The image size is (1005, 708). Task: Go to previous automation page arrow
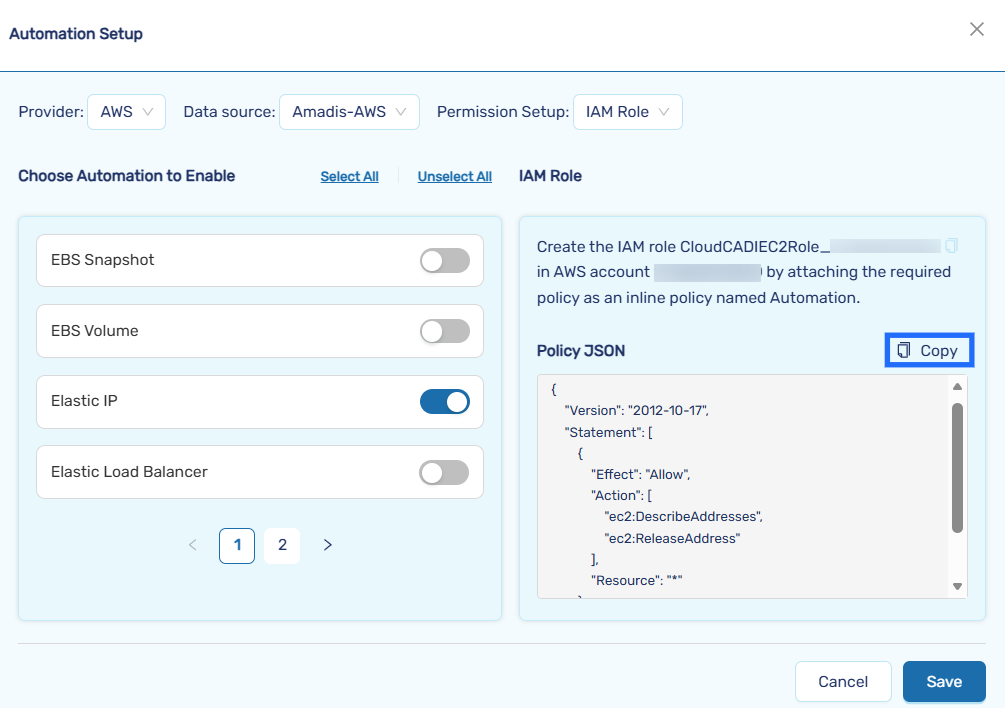(x=193, y=545)
